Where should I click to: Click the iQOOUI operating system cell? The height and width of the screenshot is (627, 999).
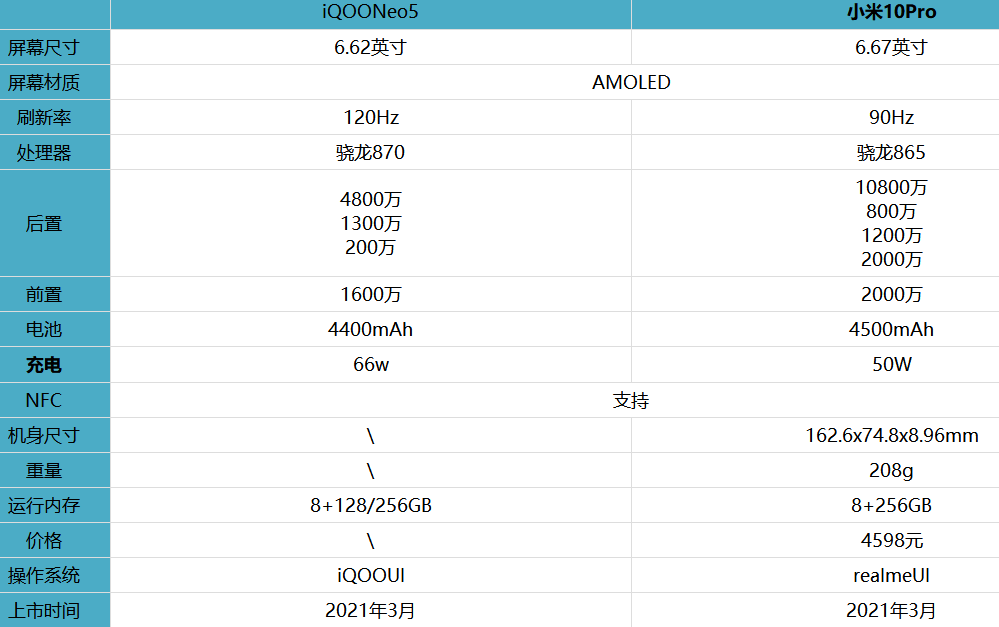371,575
